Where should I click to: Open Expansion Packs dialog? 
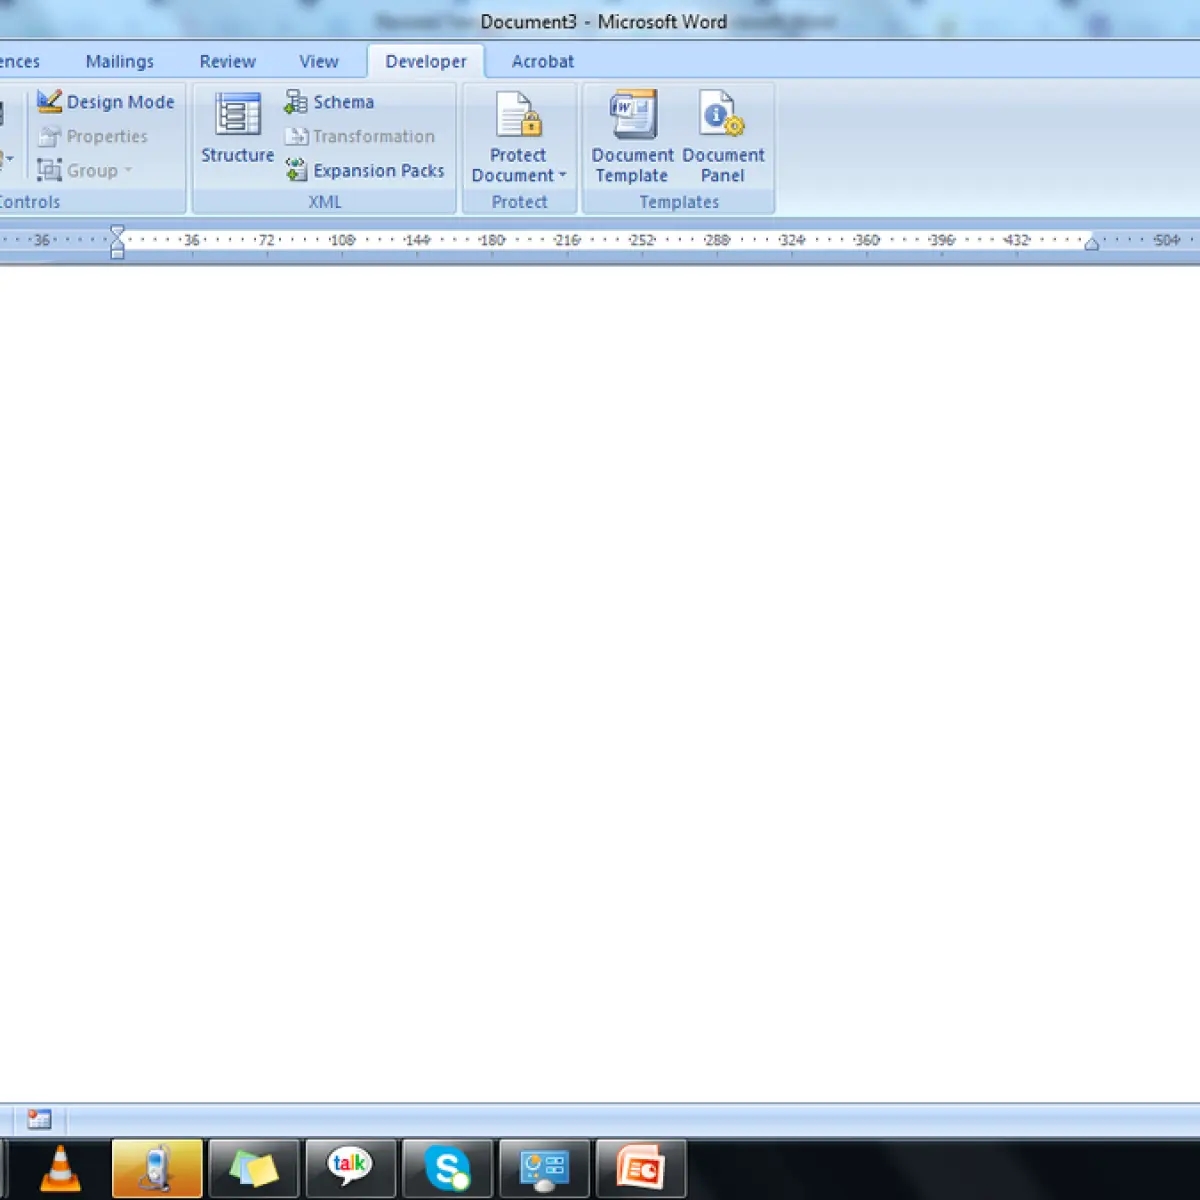pos(365,170)
